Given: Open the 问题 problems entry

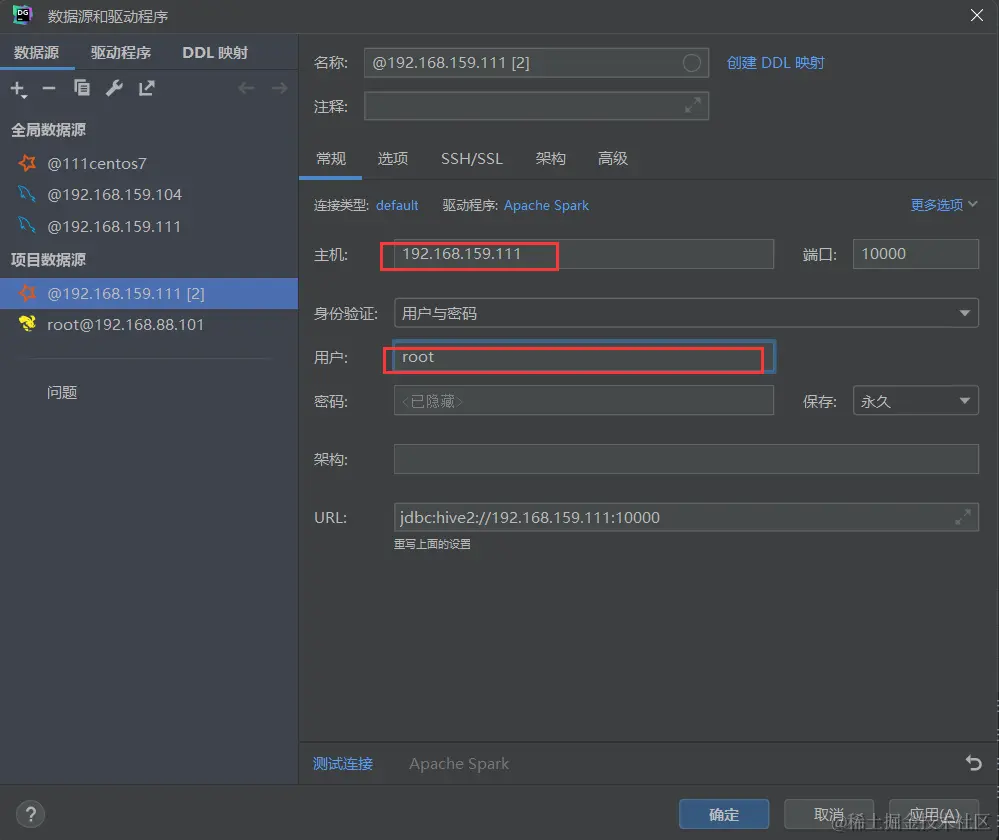Looking at the screenshot, I should 62,392.
